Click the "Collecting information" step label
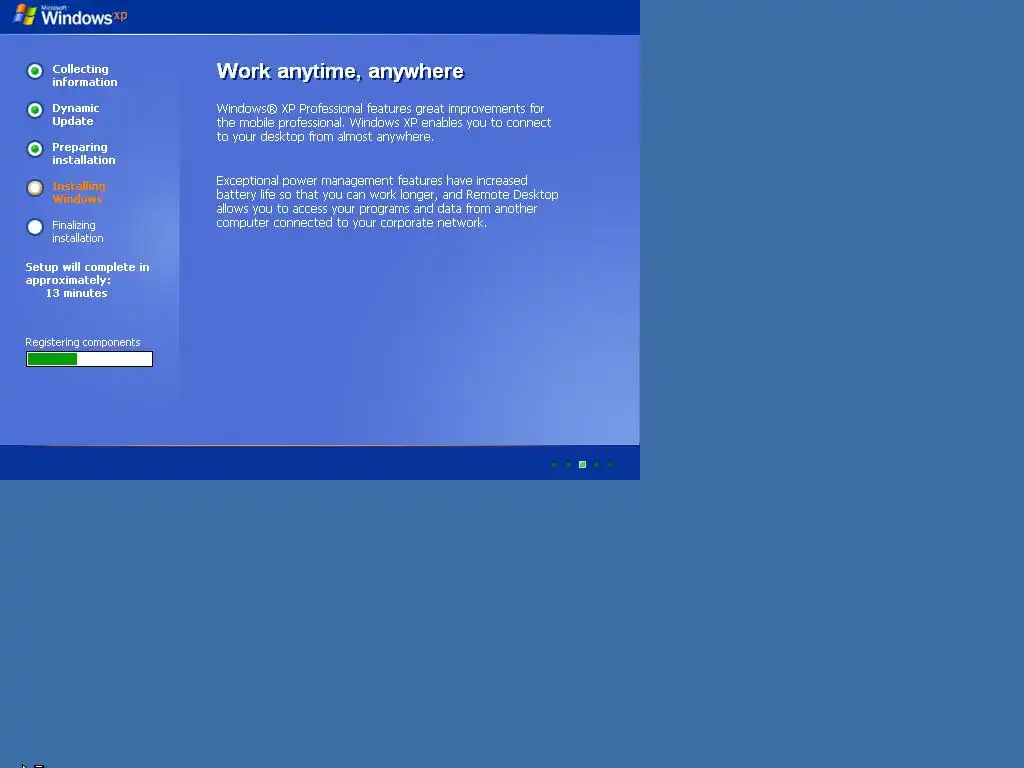Viewport: 1024px width, 768px height. click(x=84, y=75)
